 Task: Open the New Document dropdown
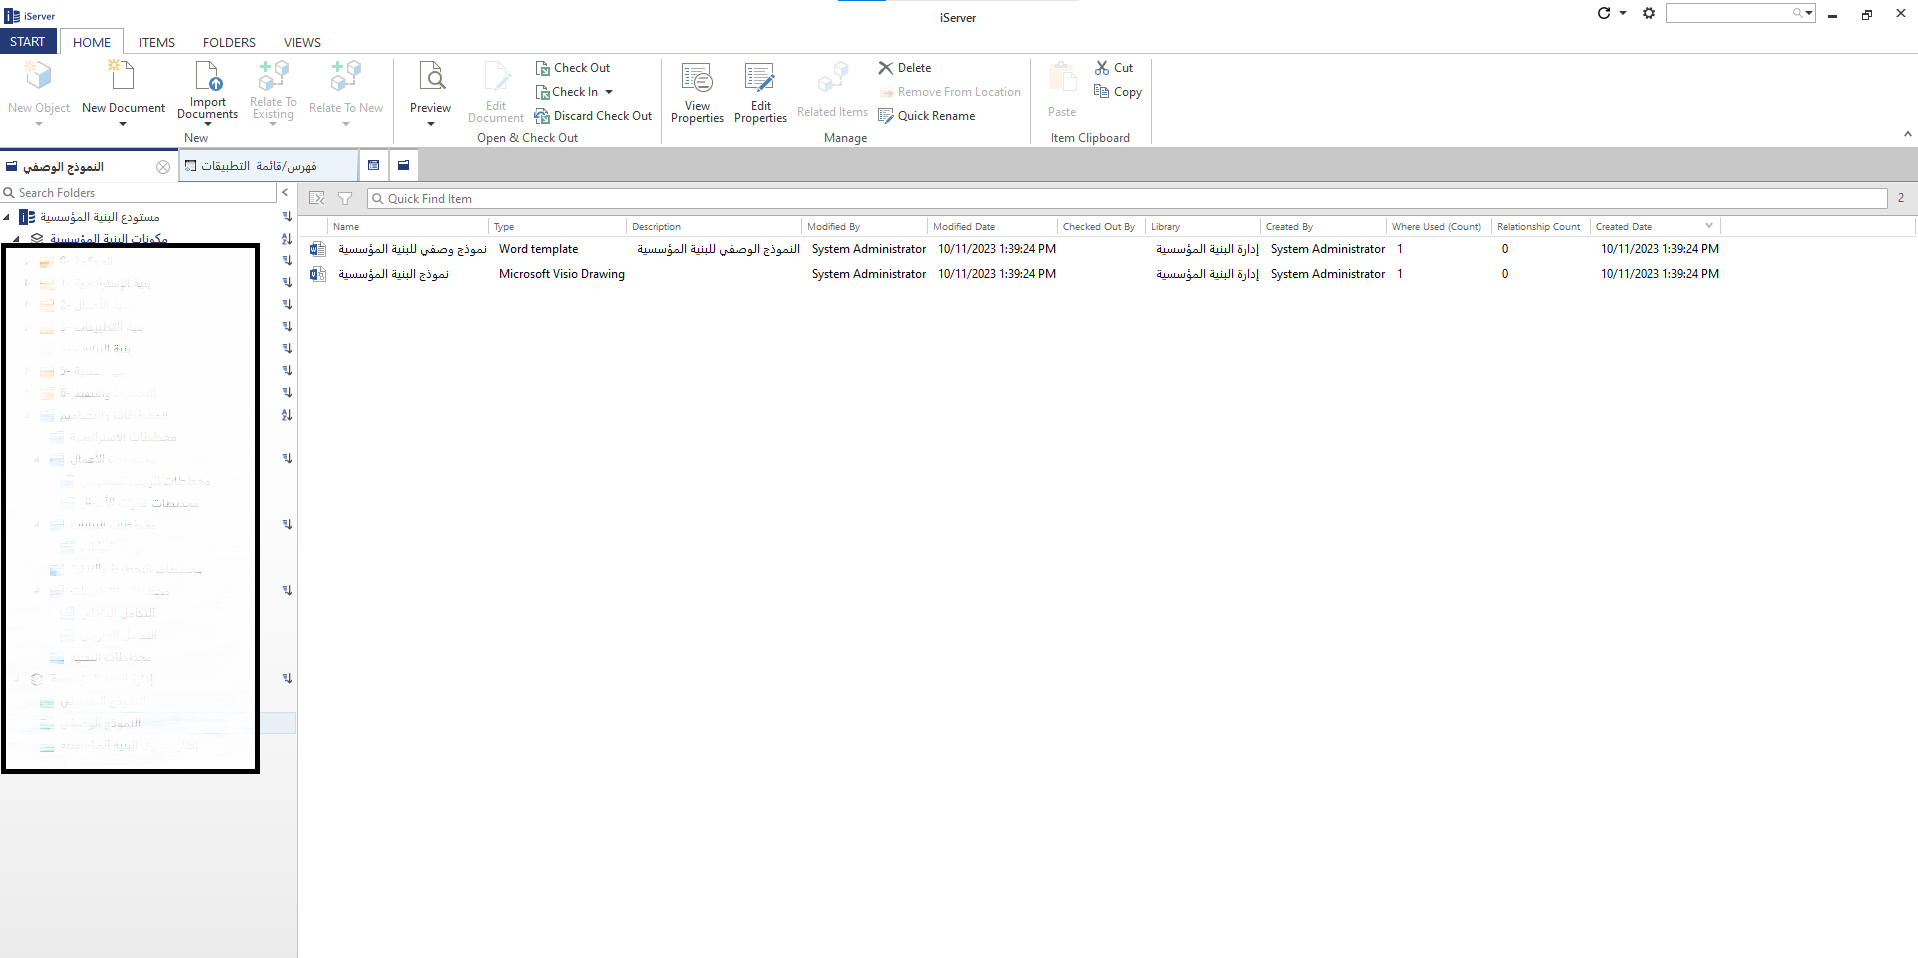123,124
